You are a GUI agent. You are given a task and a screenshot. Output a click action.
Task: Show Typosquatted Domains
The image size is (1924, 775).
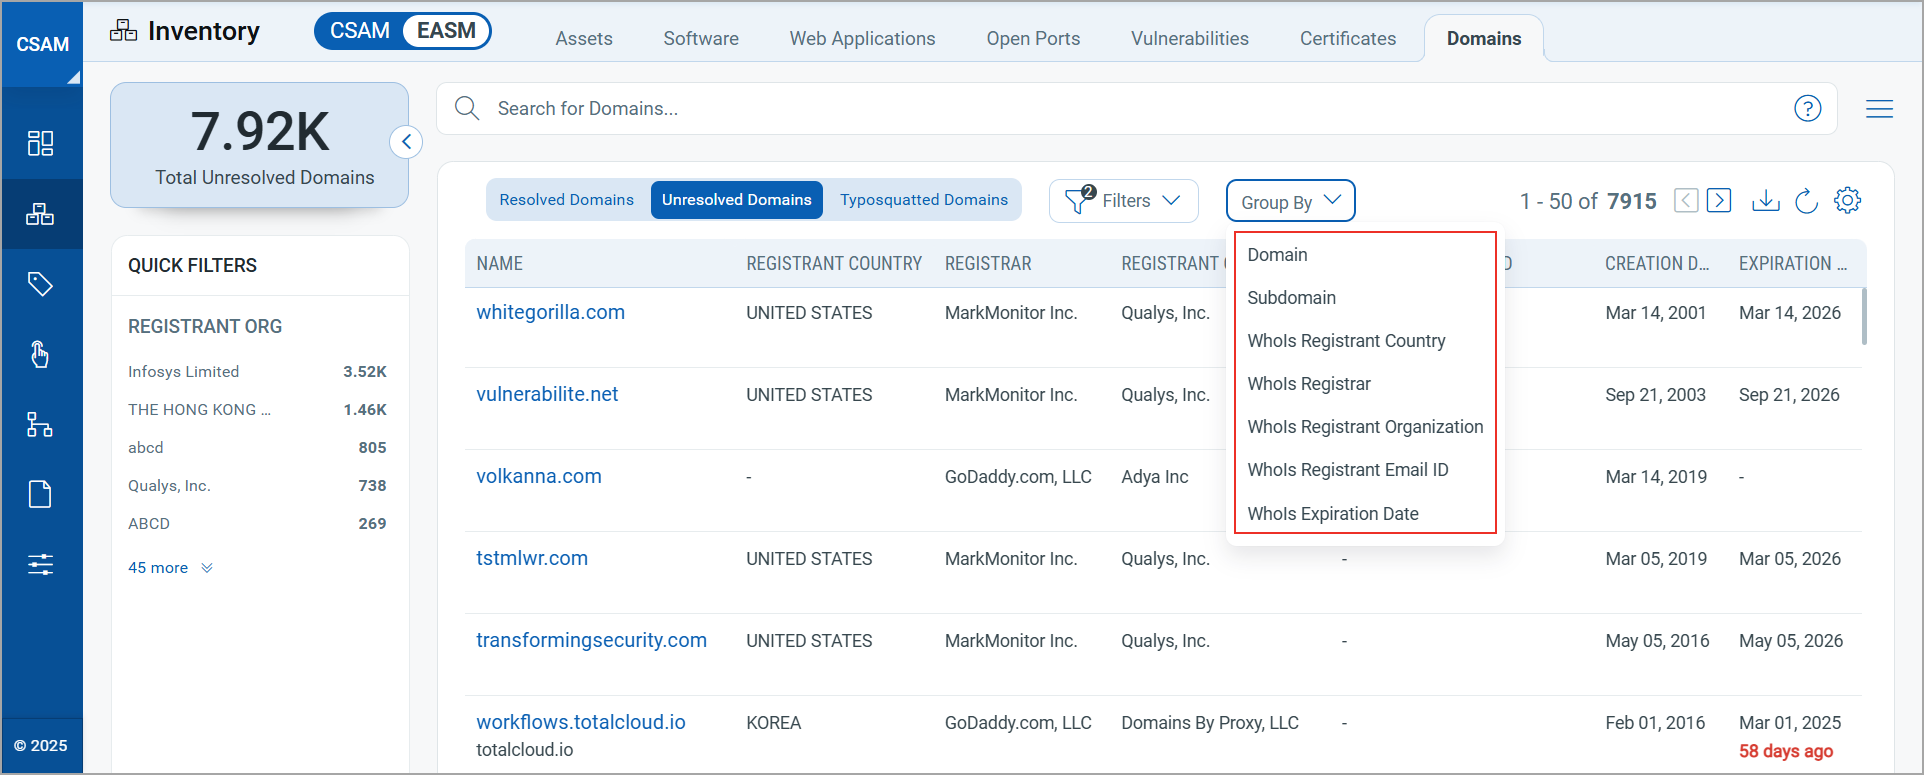(924, 200)
